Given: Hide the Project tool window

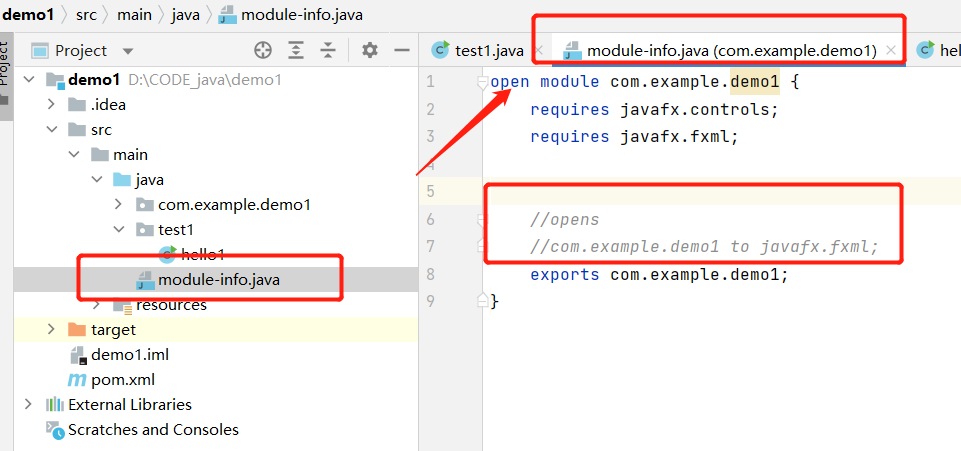Looking at the screenshot, I should point(402,50).
